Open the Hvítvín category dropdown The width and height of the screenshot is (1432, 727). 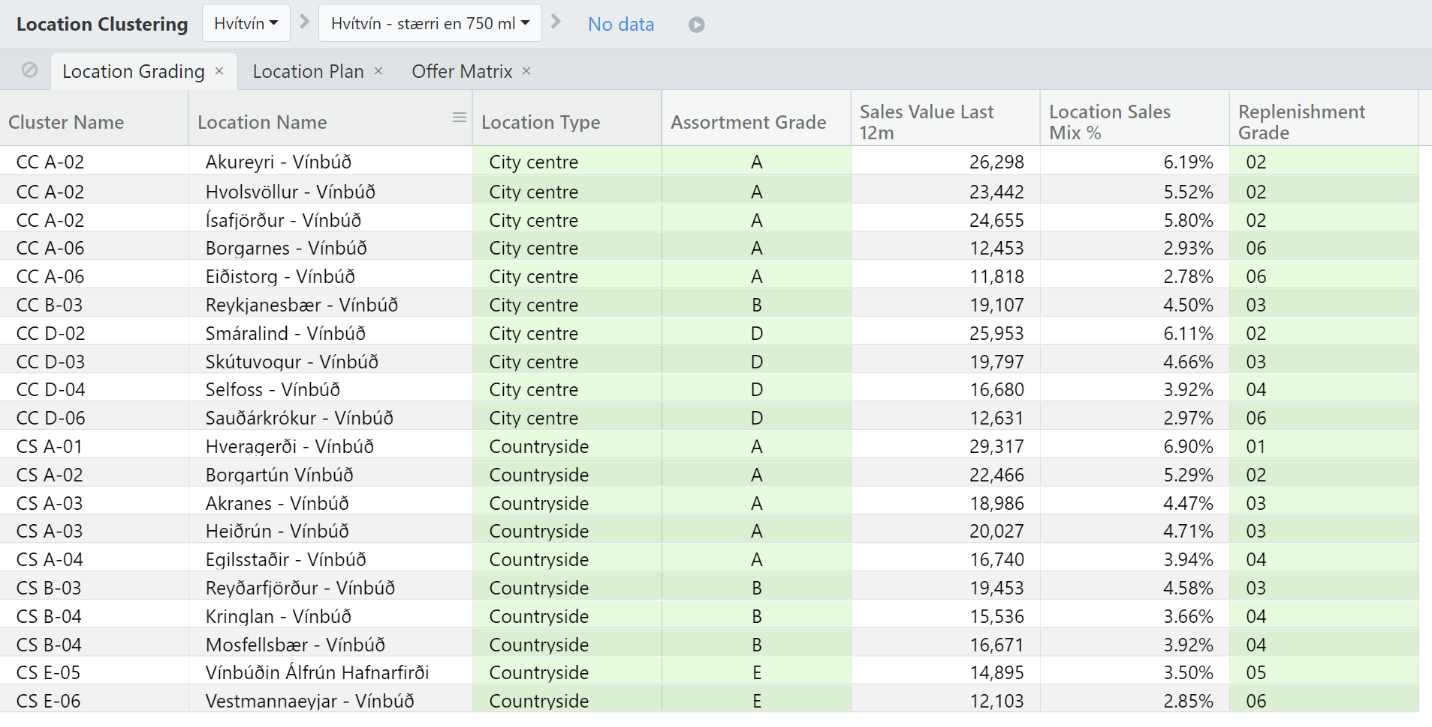click(246, 23)
